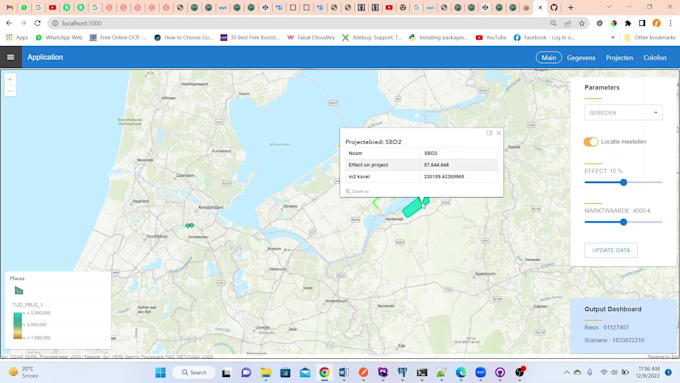Zoom out the map with minus button

coord(10,91)
